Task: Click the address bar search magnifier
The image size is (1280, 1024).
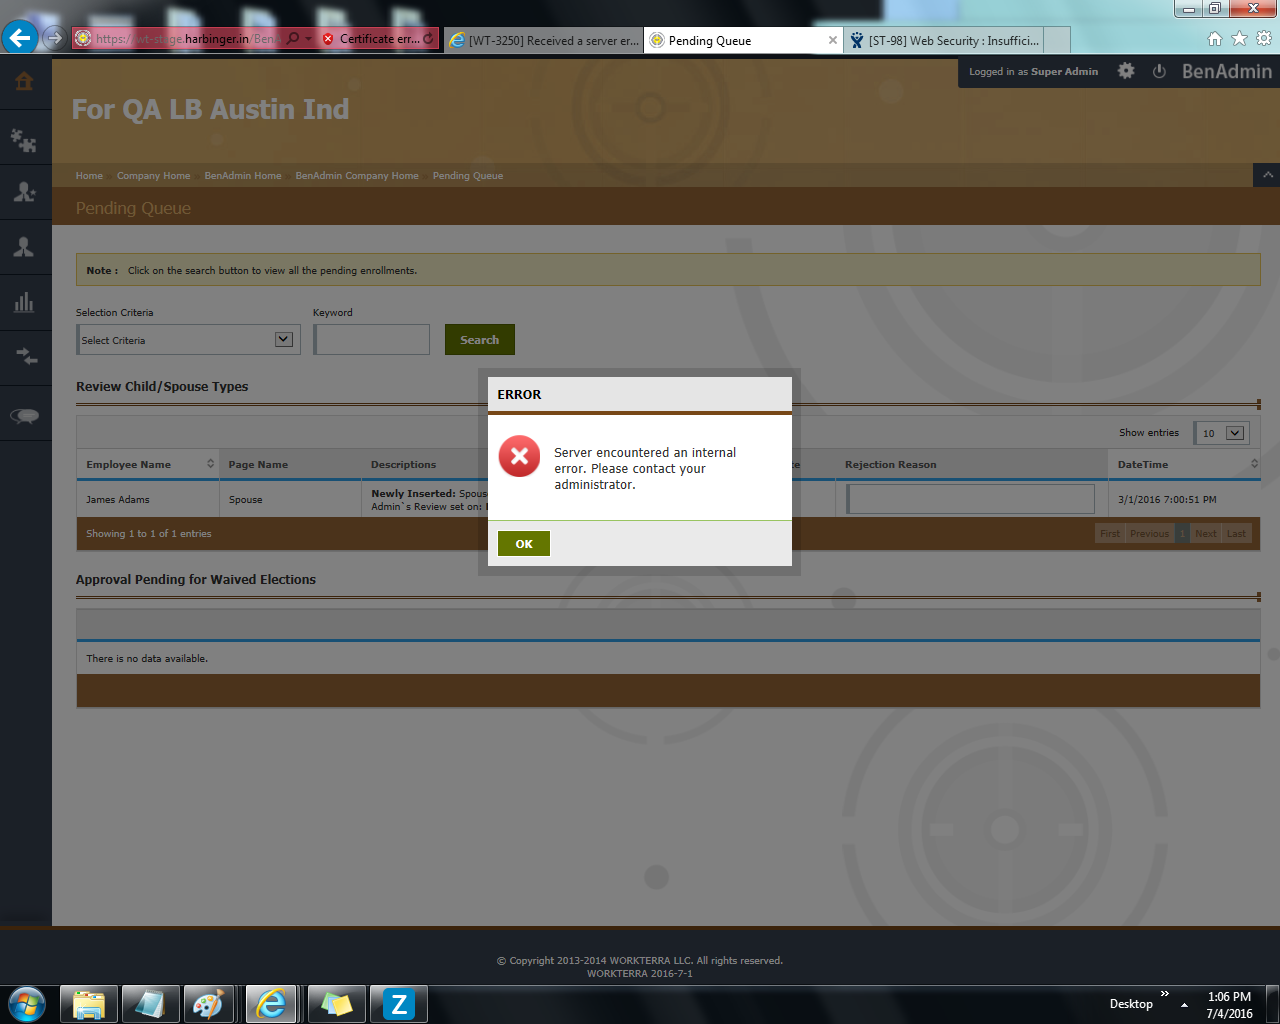Action: pos(293,38)
